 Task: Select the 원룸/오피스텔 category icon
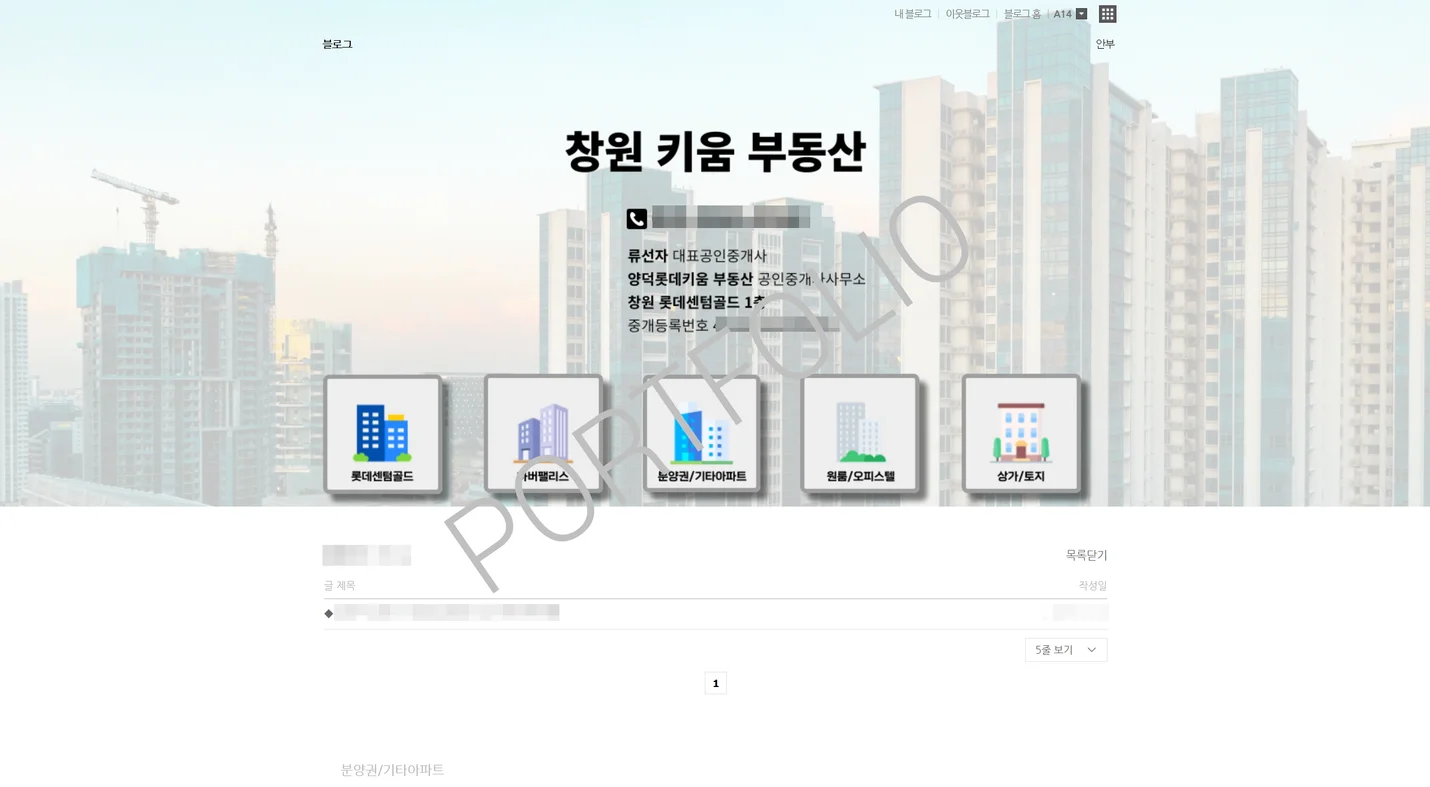pyautogui.click(x=860, y=433)
